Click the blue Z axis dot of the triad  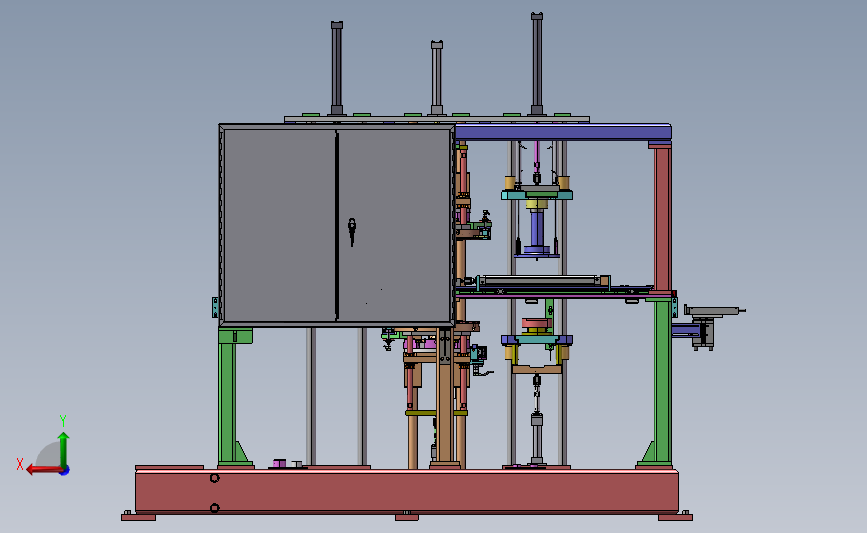65,471
